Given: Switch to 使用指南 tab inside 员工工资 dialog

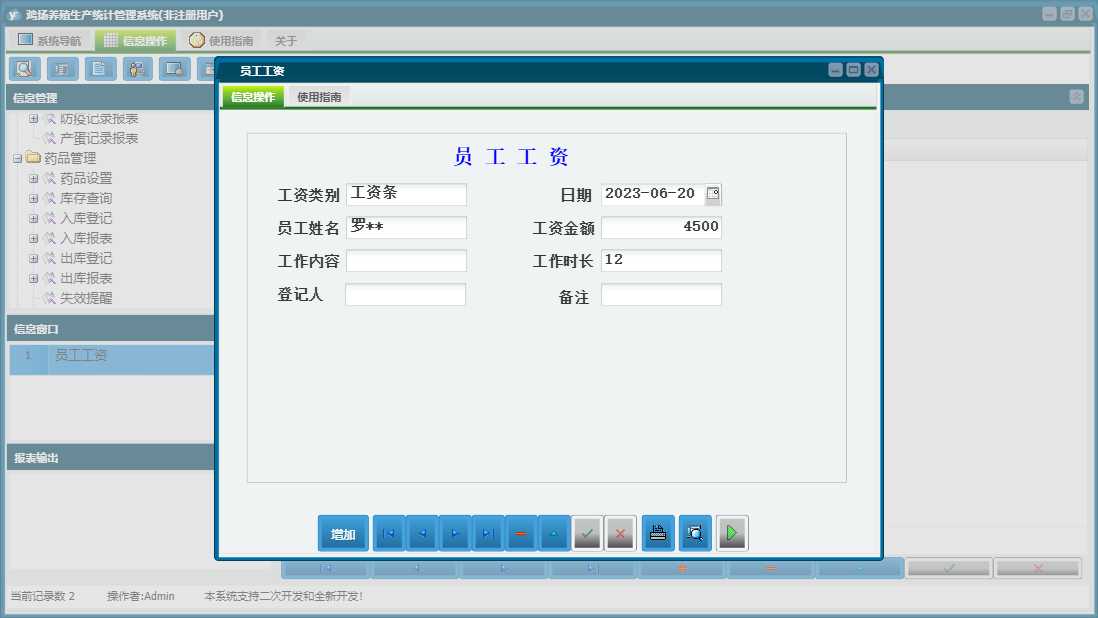Looking at the screenshot, I should click(x=319, y=97).
